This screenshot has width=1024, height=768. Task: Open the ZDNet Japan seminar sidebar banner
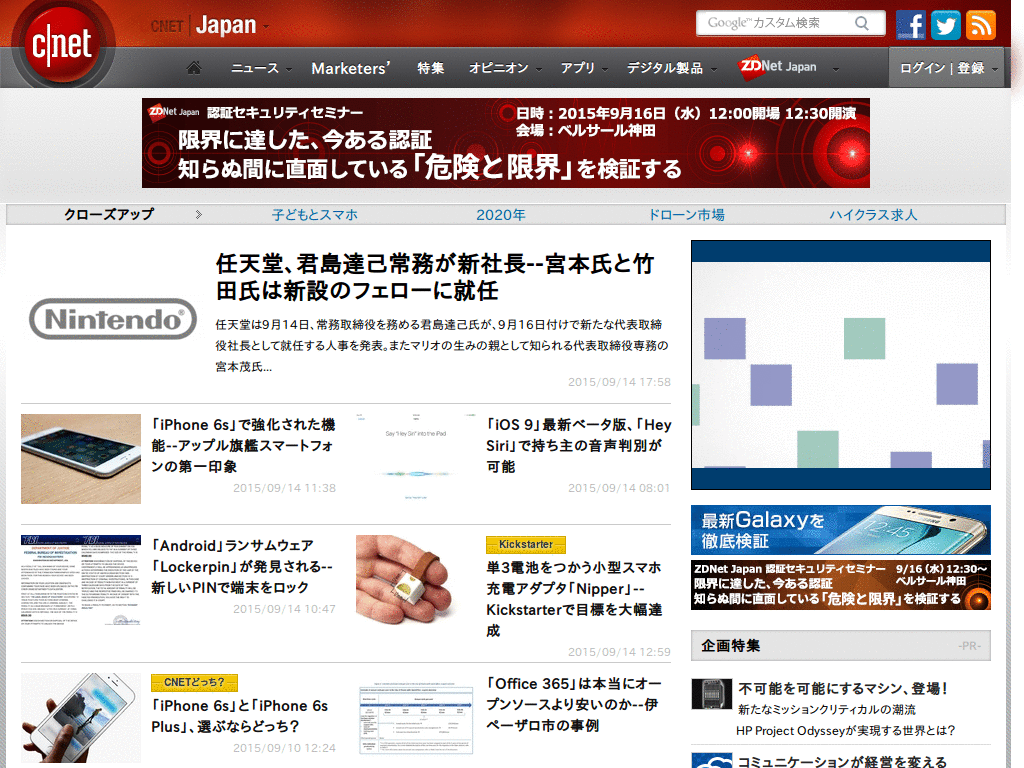point(841,585)
